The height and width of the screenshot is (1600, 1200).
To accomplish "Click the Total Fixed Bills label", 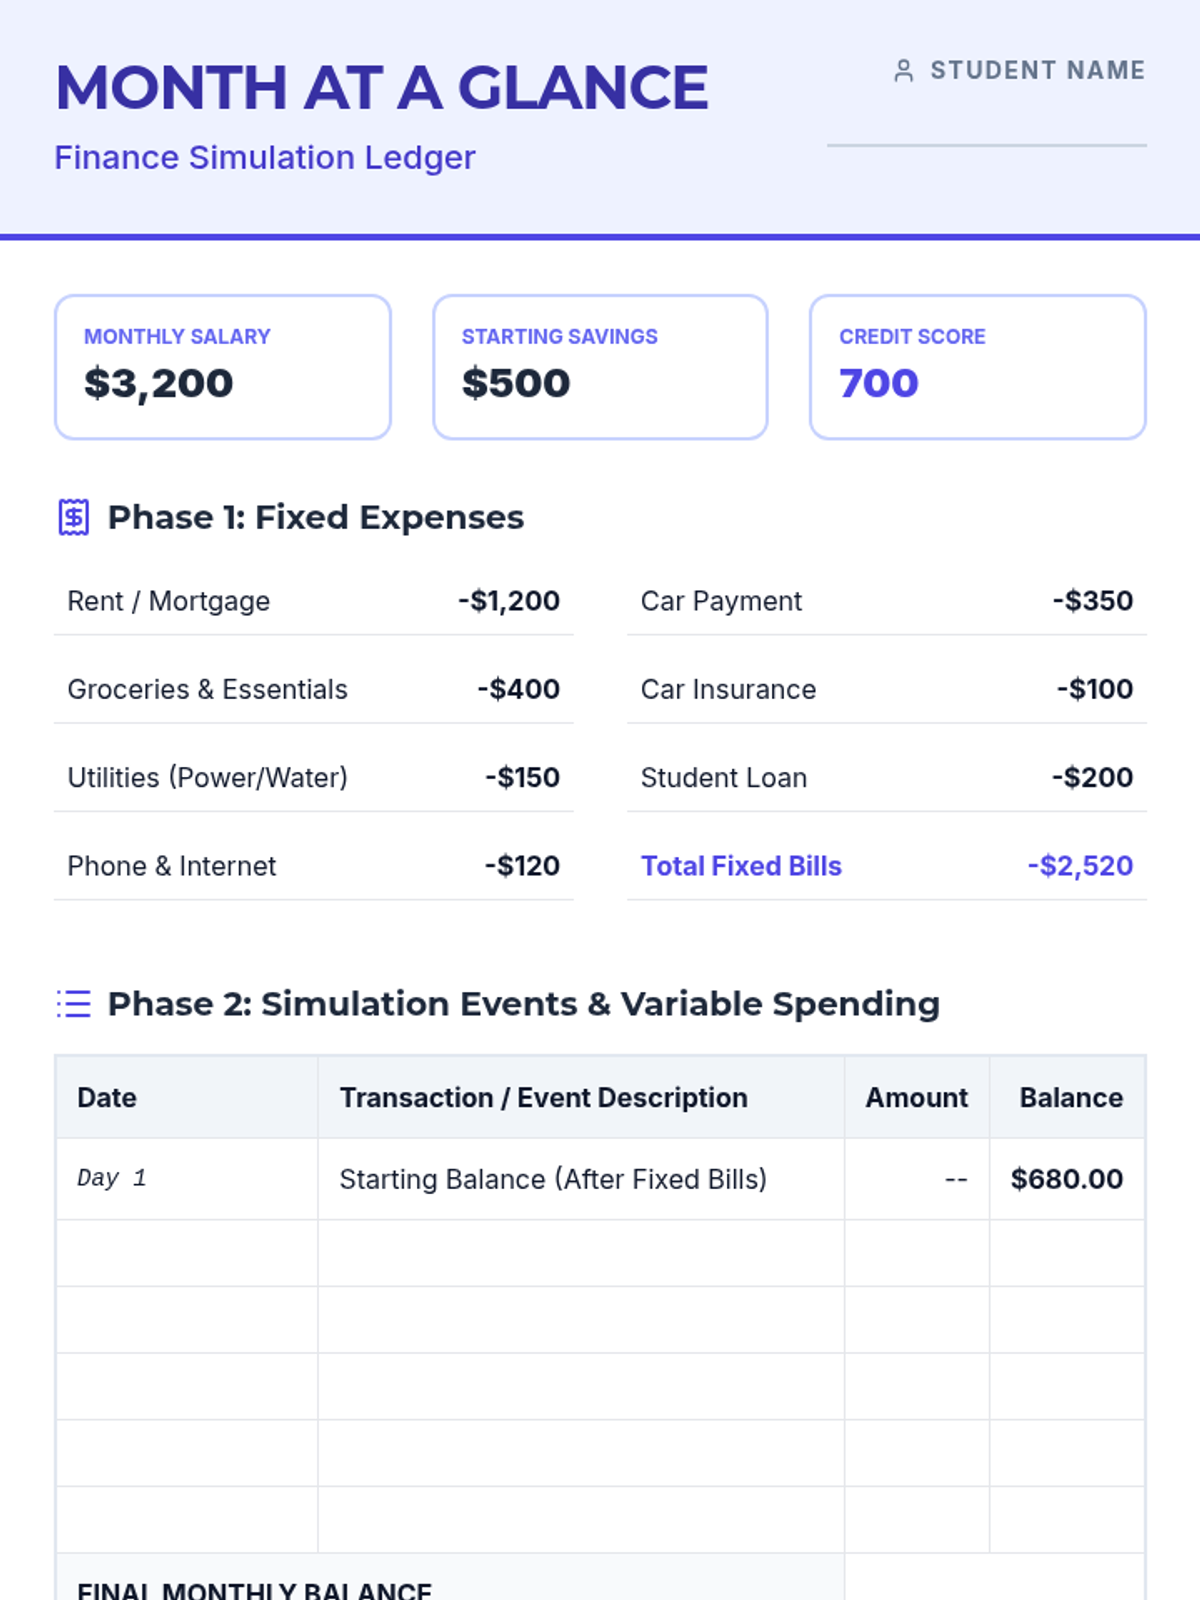I will (741, 866).
